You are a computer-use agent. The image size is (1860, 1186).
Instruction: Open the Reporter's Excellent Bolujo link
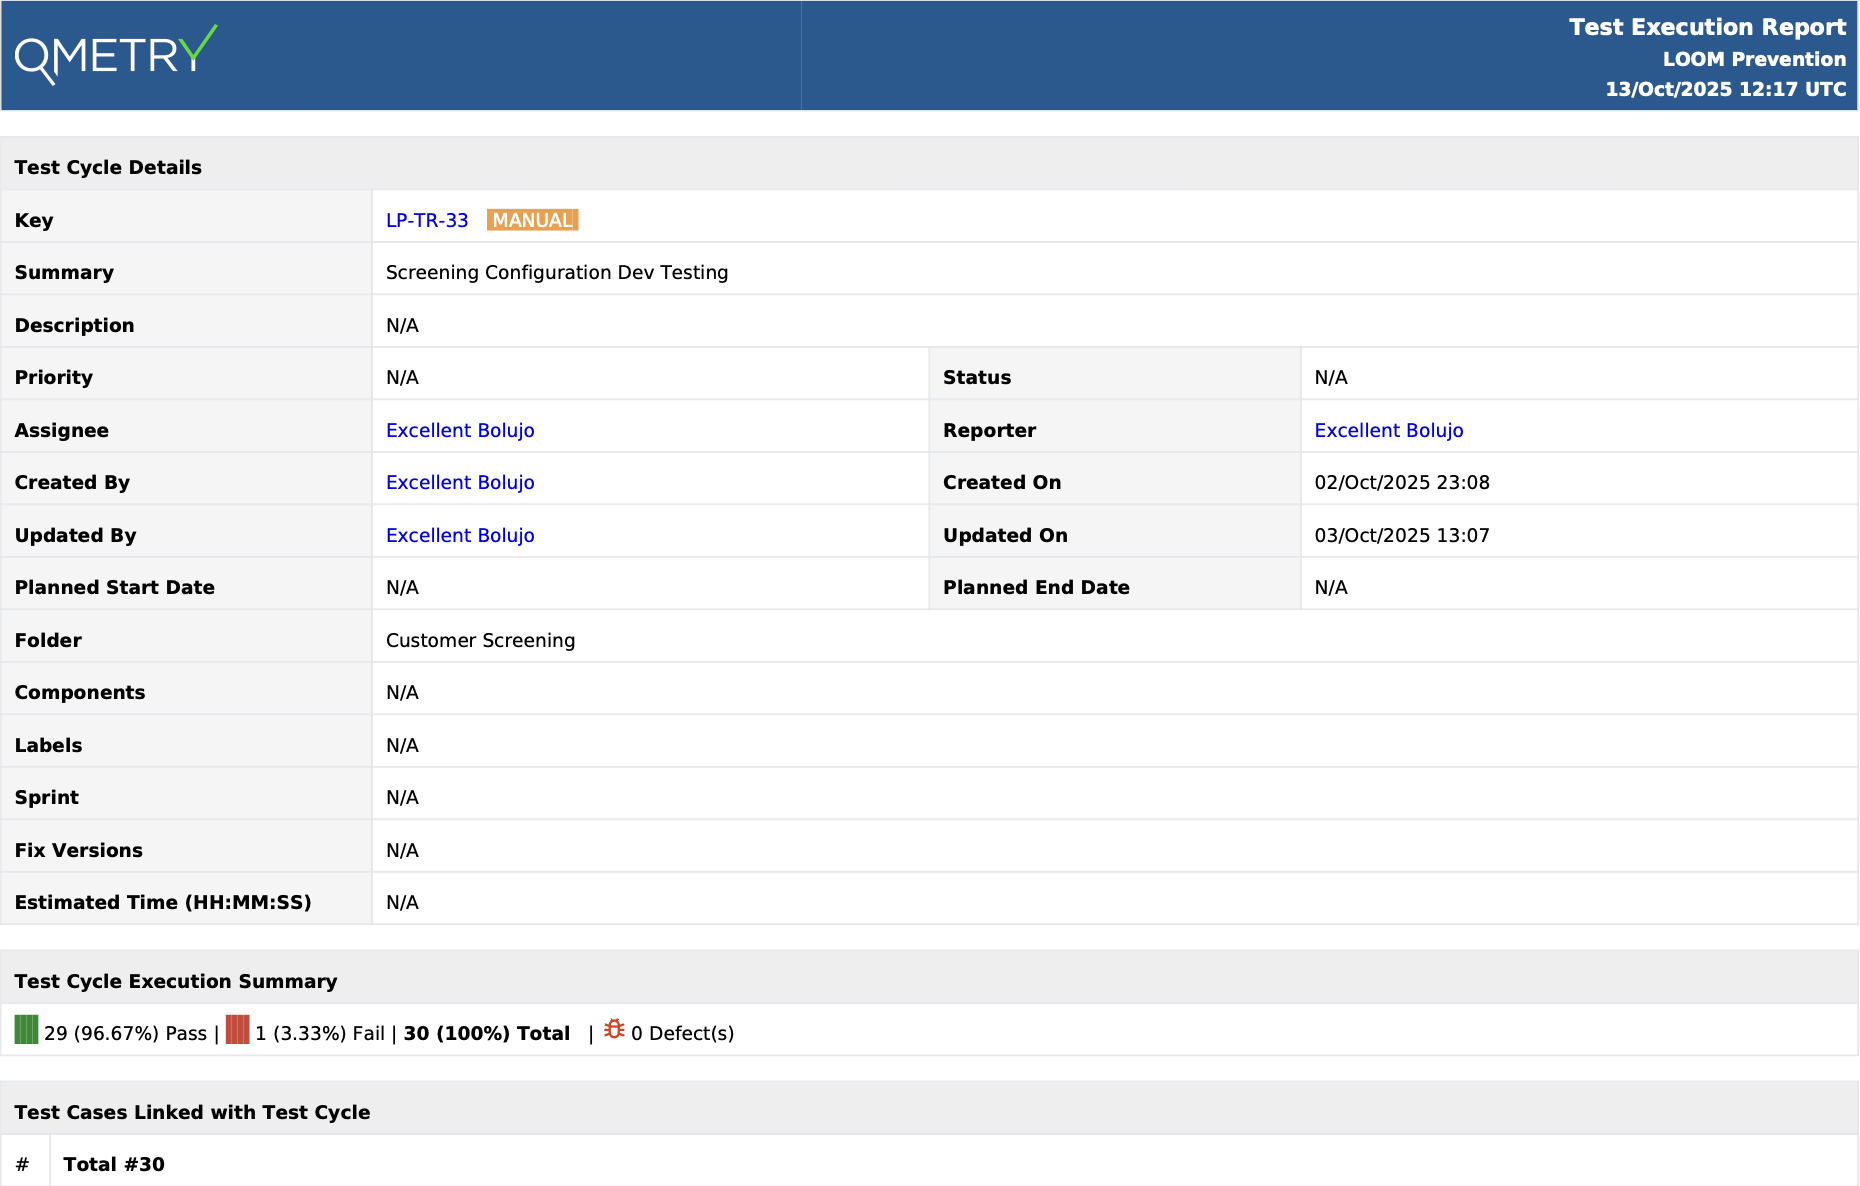[1388, 430]
